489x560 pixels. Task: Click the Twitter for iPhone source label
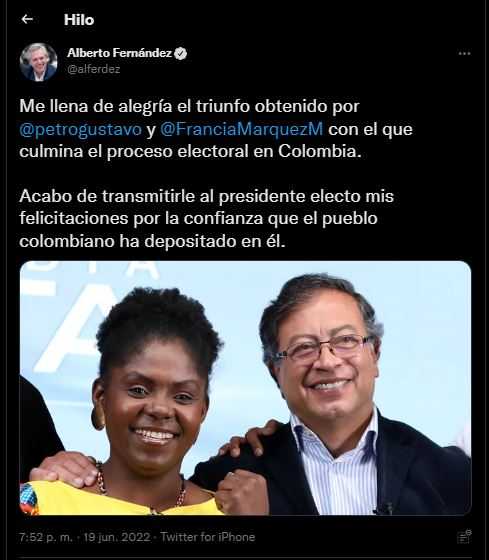tap(208, 537)
